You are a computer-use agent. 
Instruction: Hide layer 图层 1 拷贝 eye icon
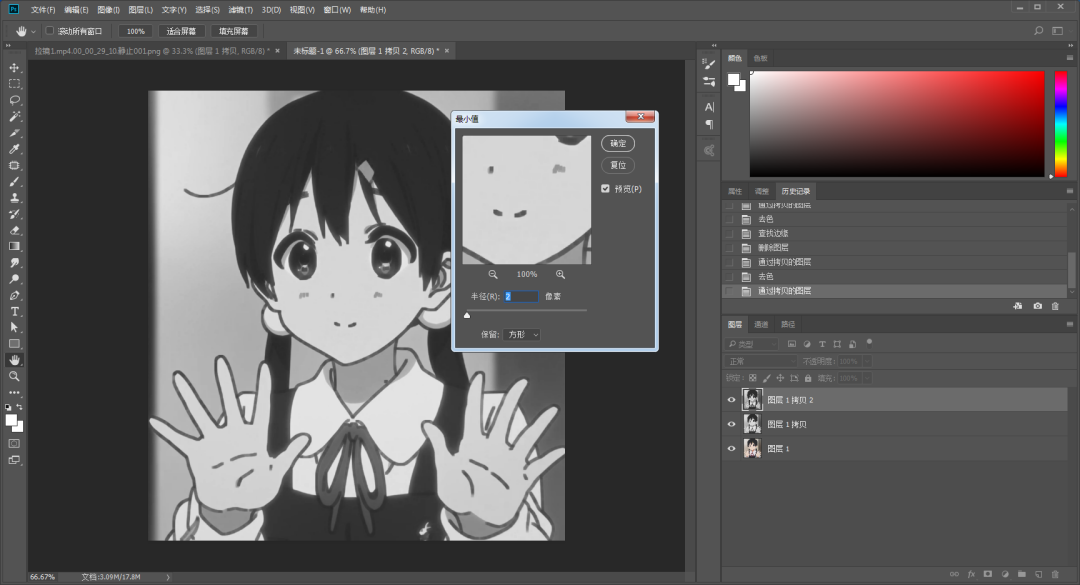pos(731,424)
